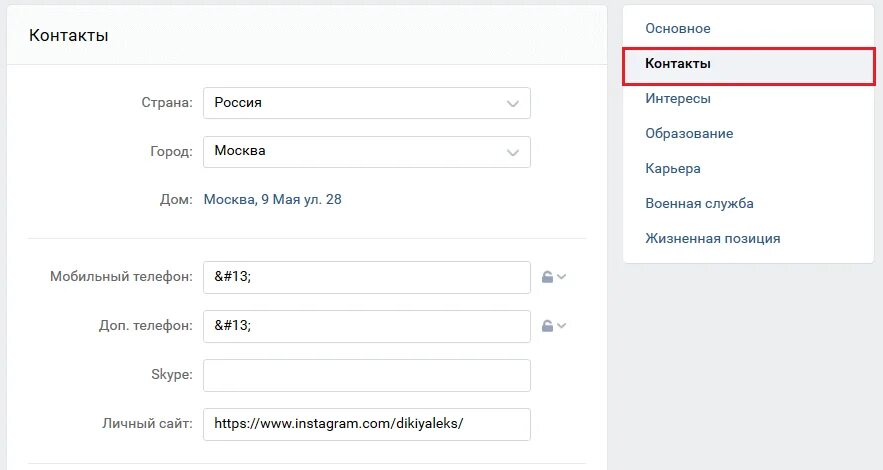Expand privacy chevron next to Доп. телефон lock
This screenshot has width=883, height=470.
[561, 325]
